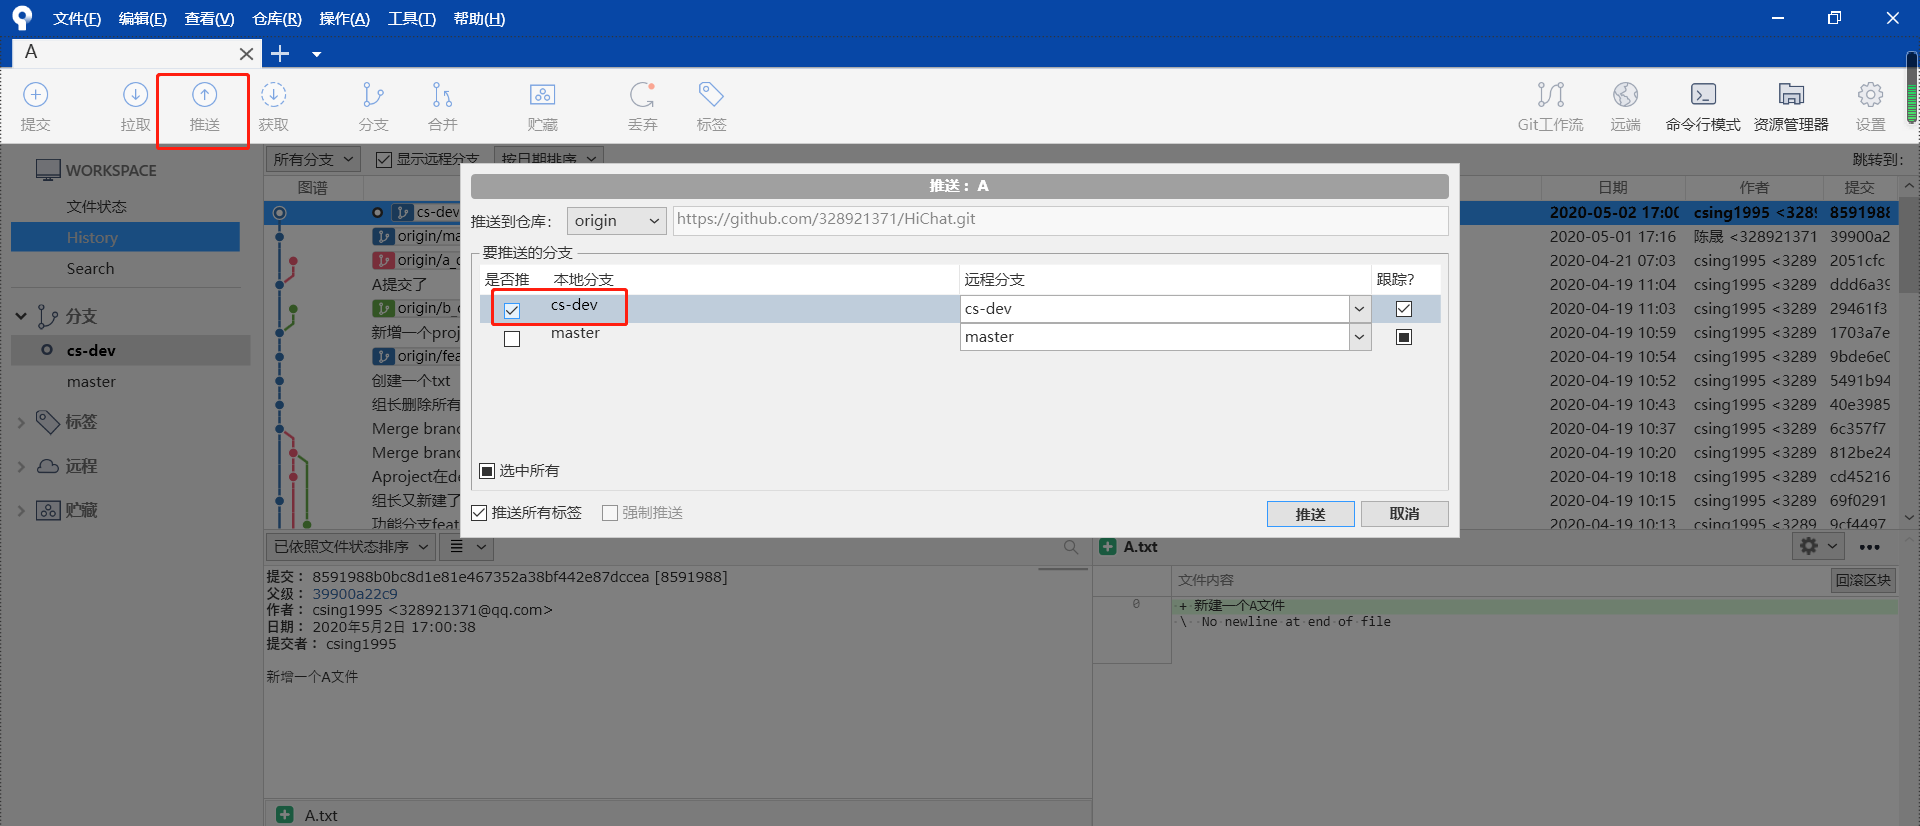Open the 仓库(R) menu
This screenshot has height=826, width=1920.
click(277, 19)
